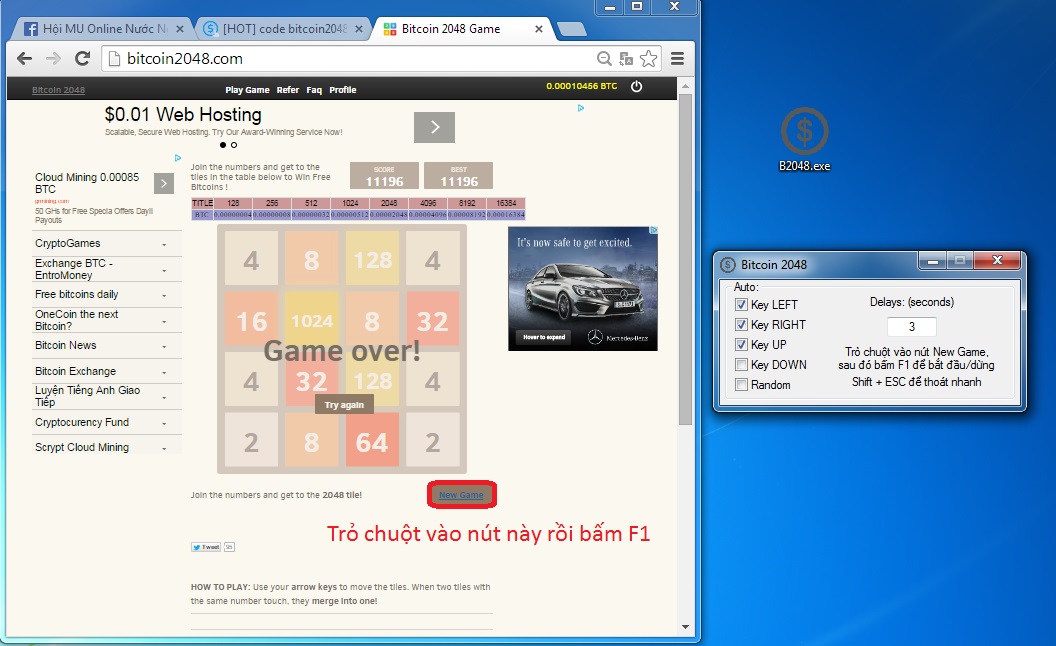
Task: Click the Bitcoin 2048 tool window title icon
Action: click(728, 265)
